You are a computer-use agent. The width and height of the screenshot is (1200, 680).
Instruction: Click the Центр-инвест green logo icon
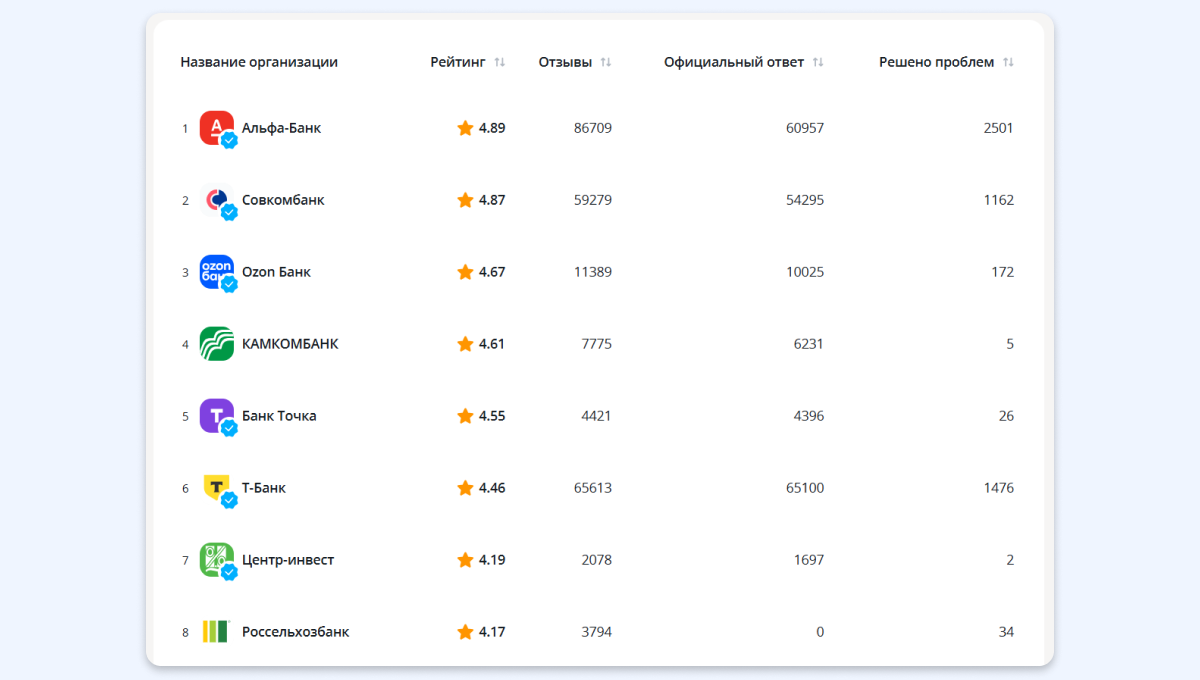(x=216, y=559)
